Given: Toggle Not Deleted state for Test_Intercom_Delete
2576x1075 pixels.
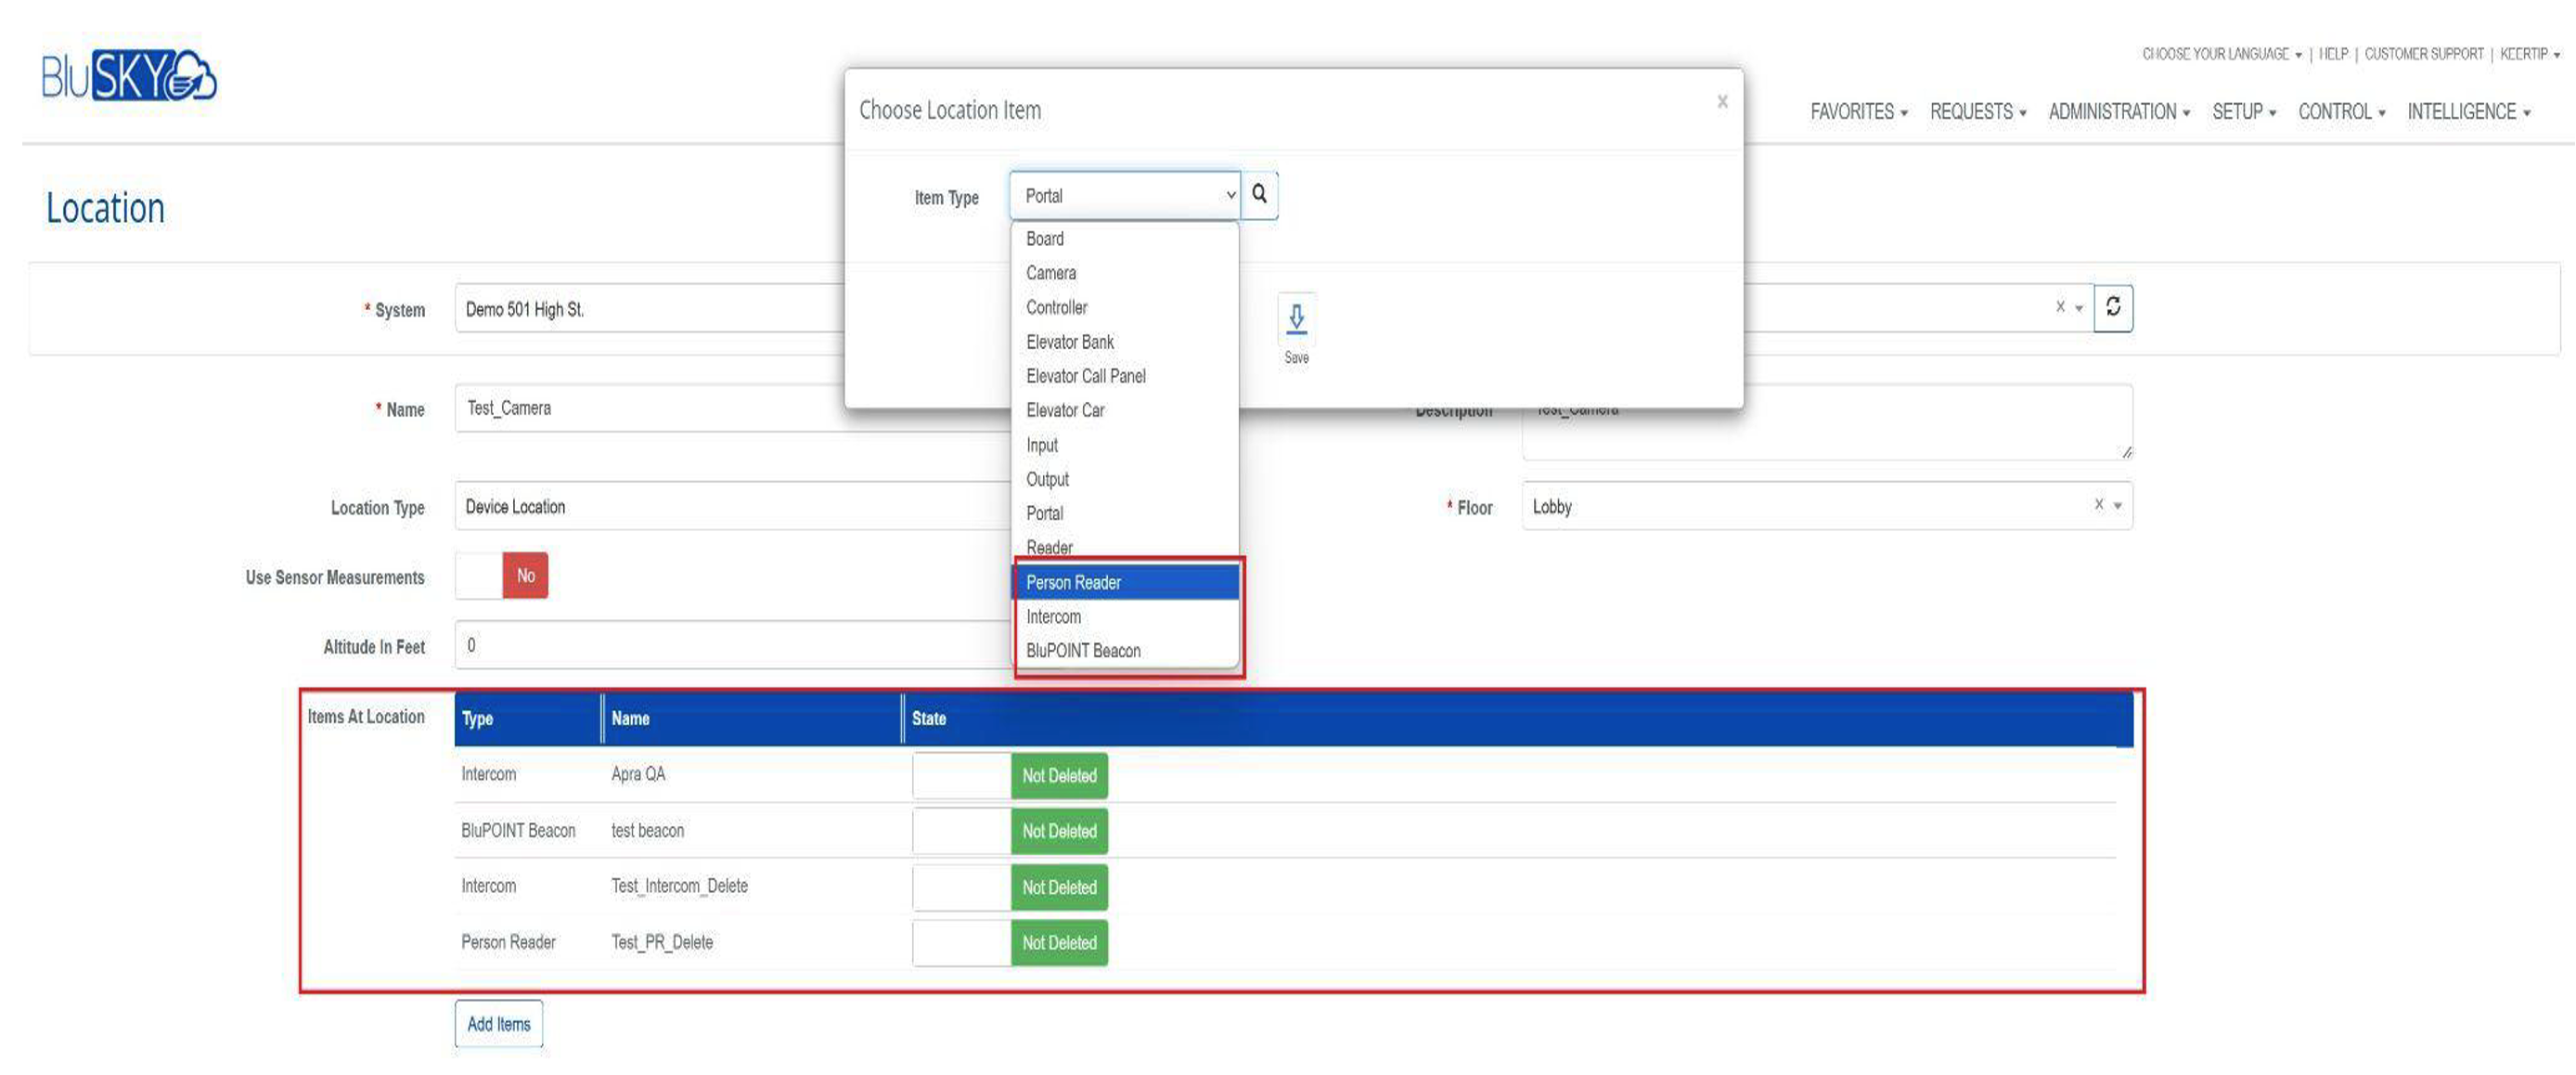Looking at the screenshot, I should click(x=1010, y=887).
